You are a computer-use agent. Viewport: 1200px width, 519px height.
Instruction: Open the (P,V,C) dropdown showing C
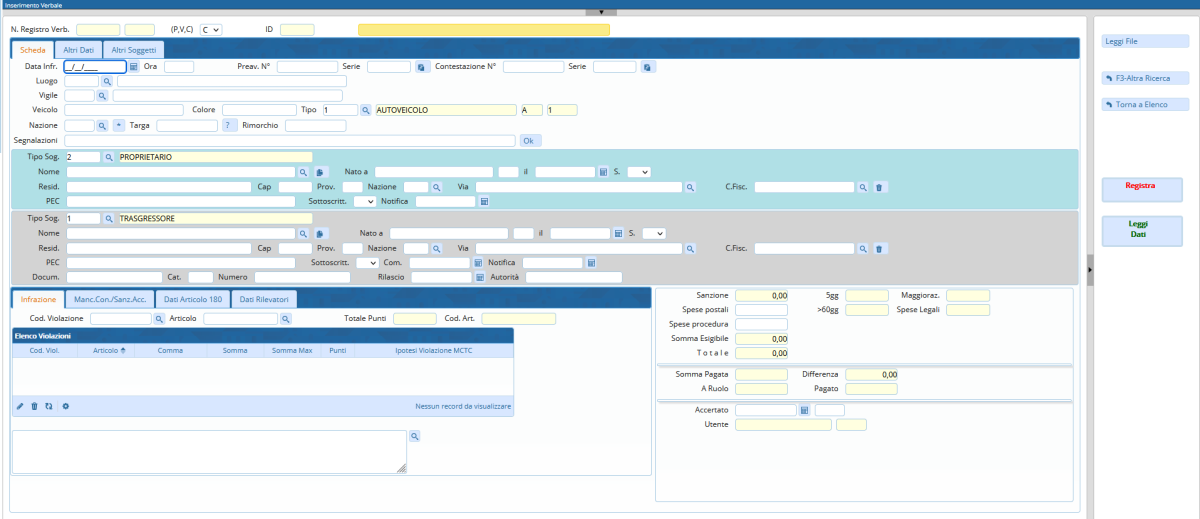211,30
